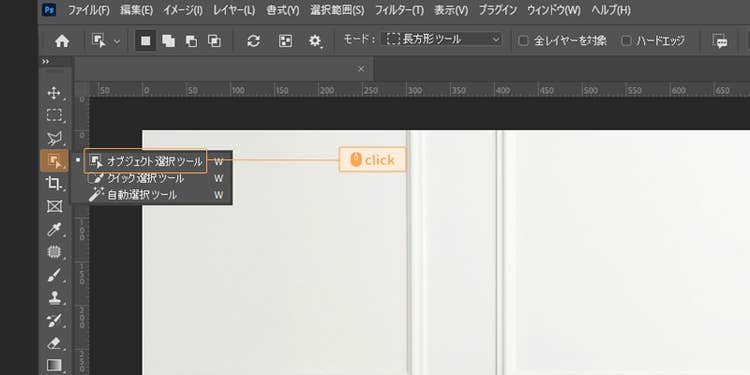This screenshot has width=750, height=375.
Task: Click the selection feedback speech bubble icon
Action: point(720,41)
